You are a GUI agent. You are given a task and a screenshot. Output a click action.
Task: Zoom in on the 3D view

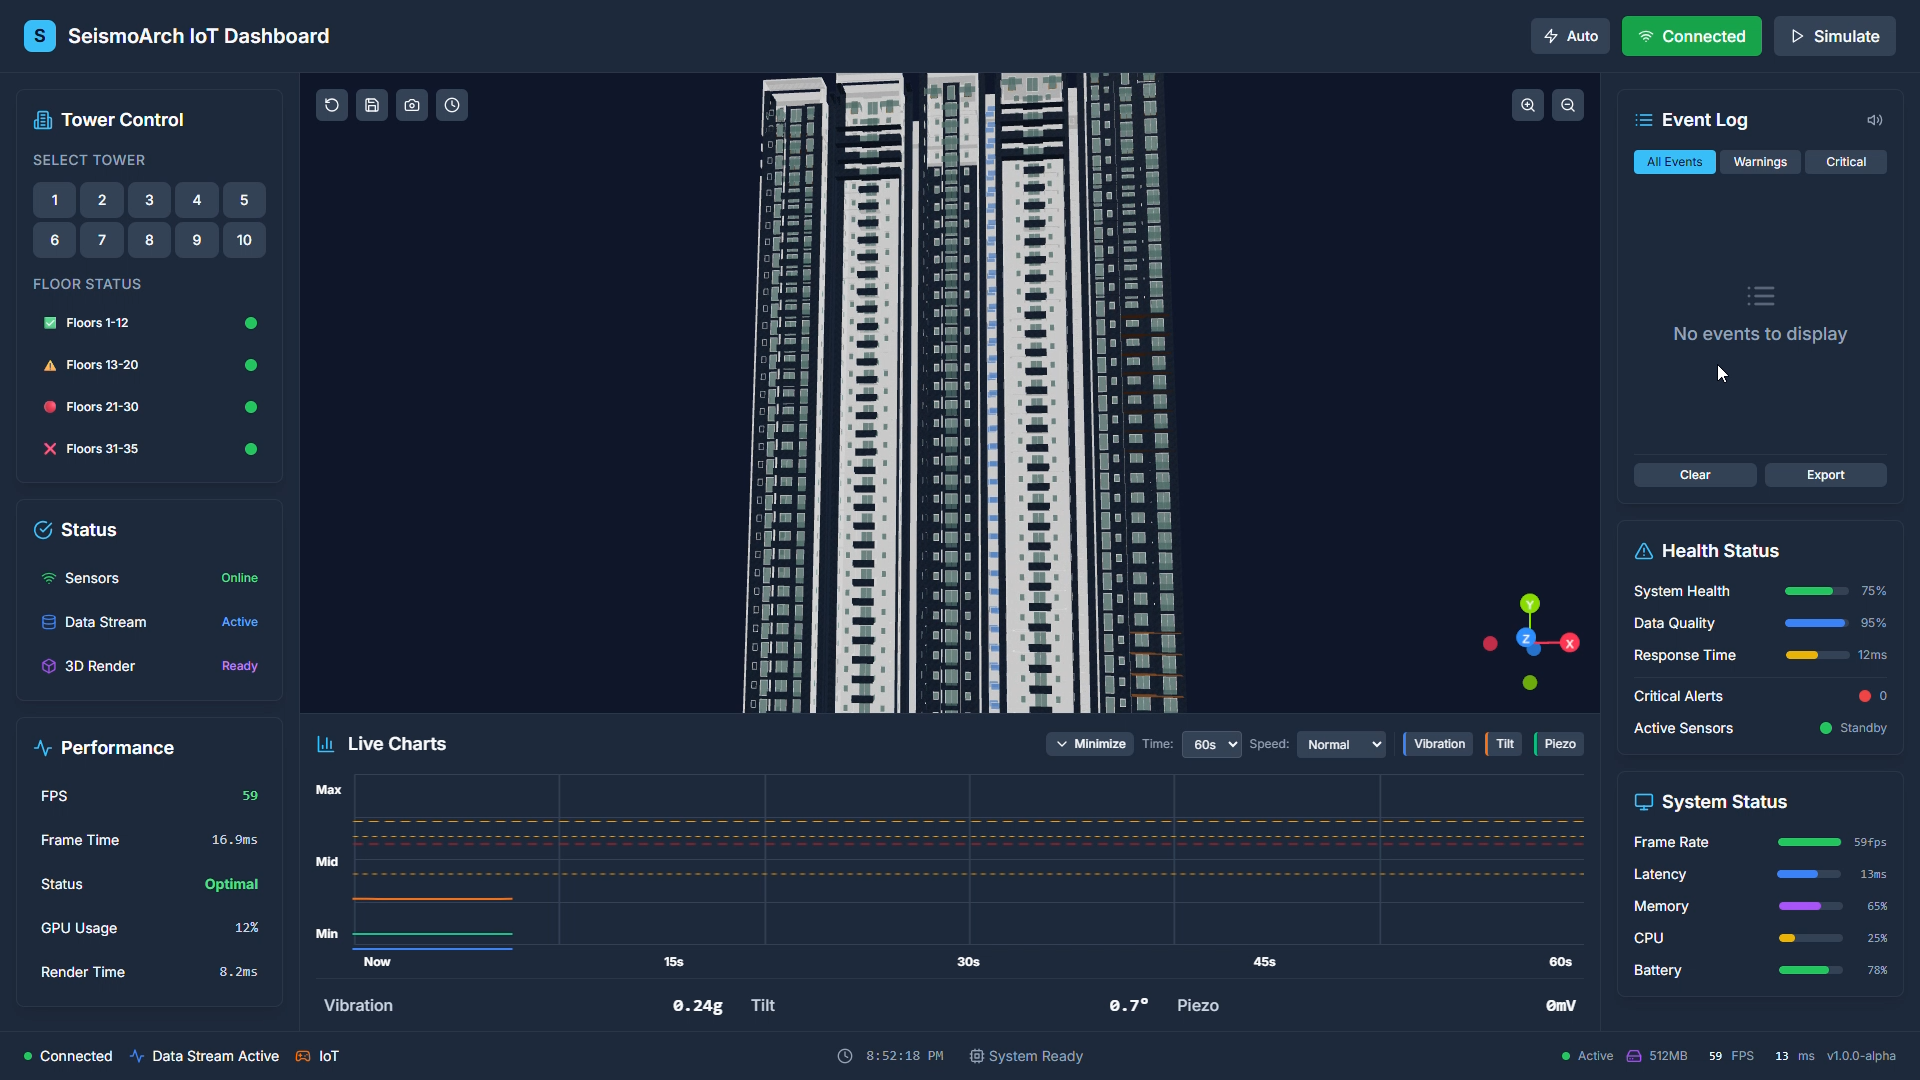[x=1528, y=105]
